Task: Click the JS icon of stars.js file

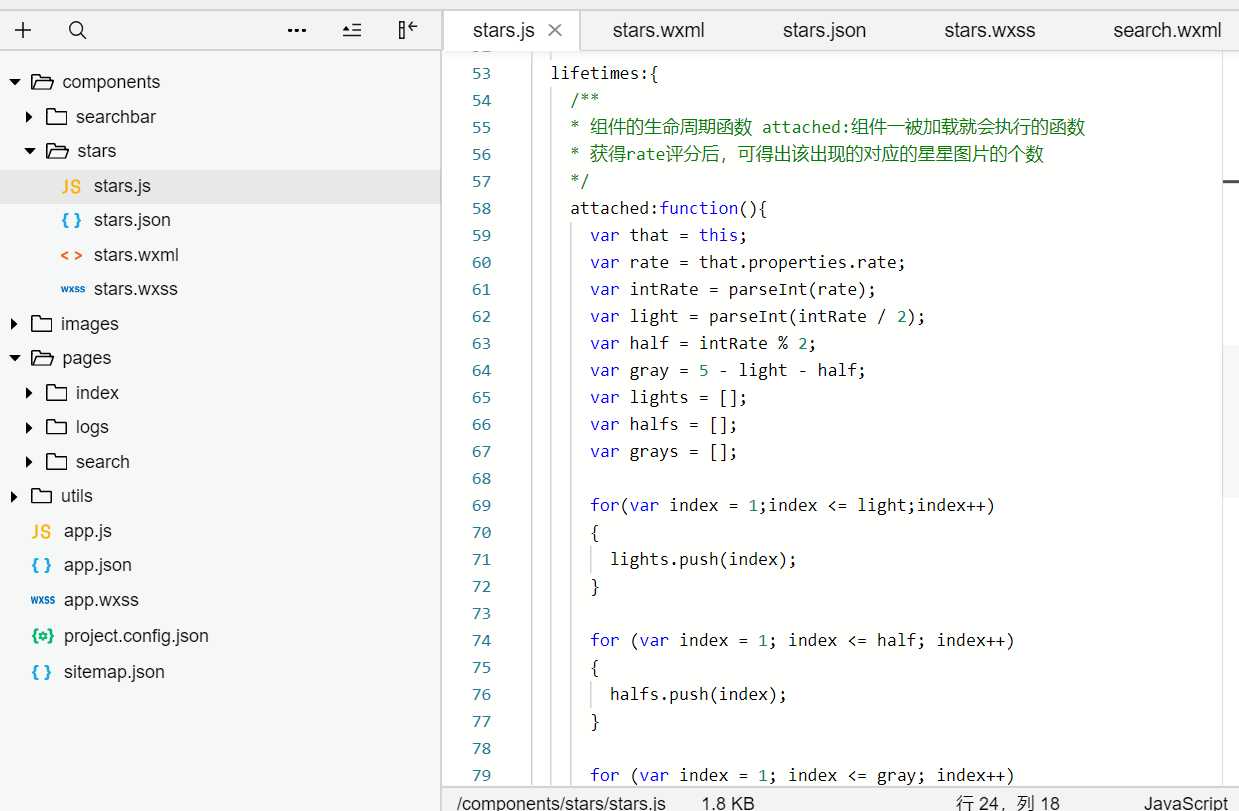Action: 71,186
